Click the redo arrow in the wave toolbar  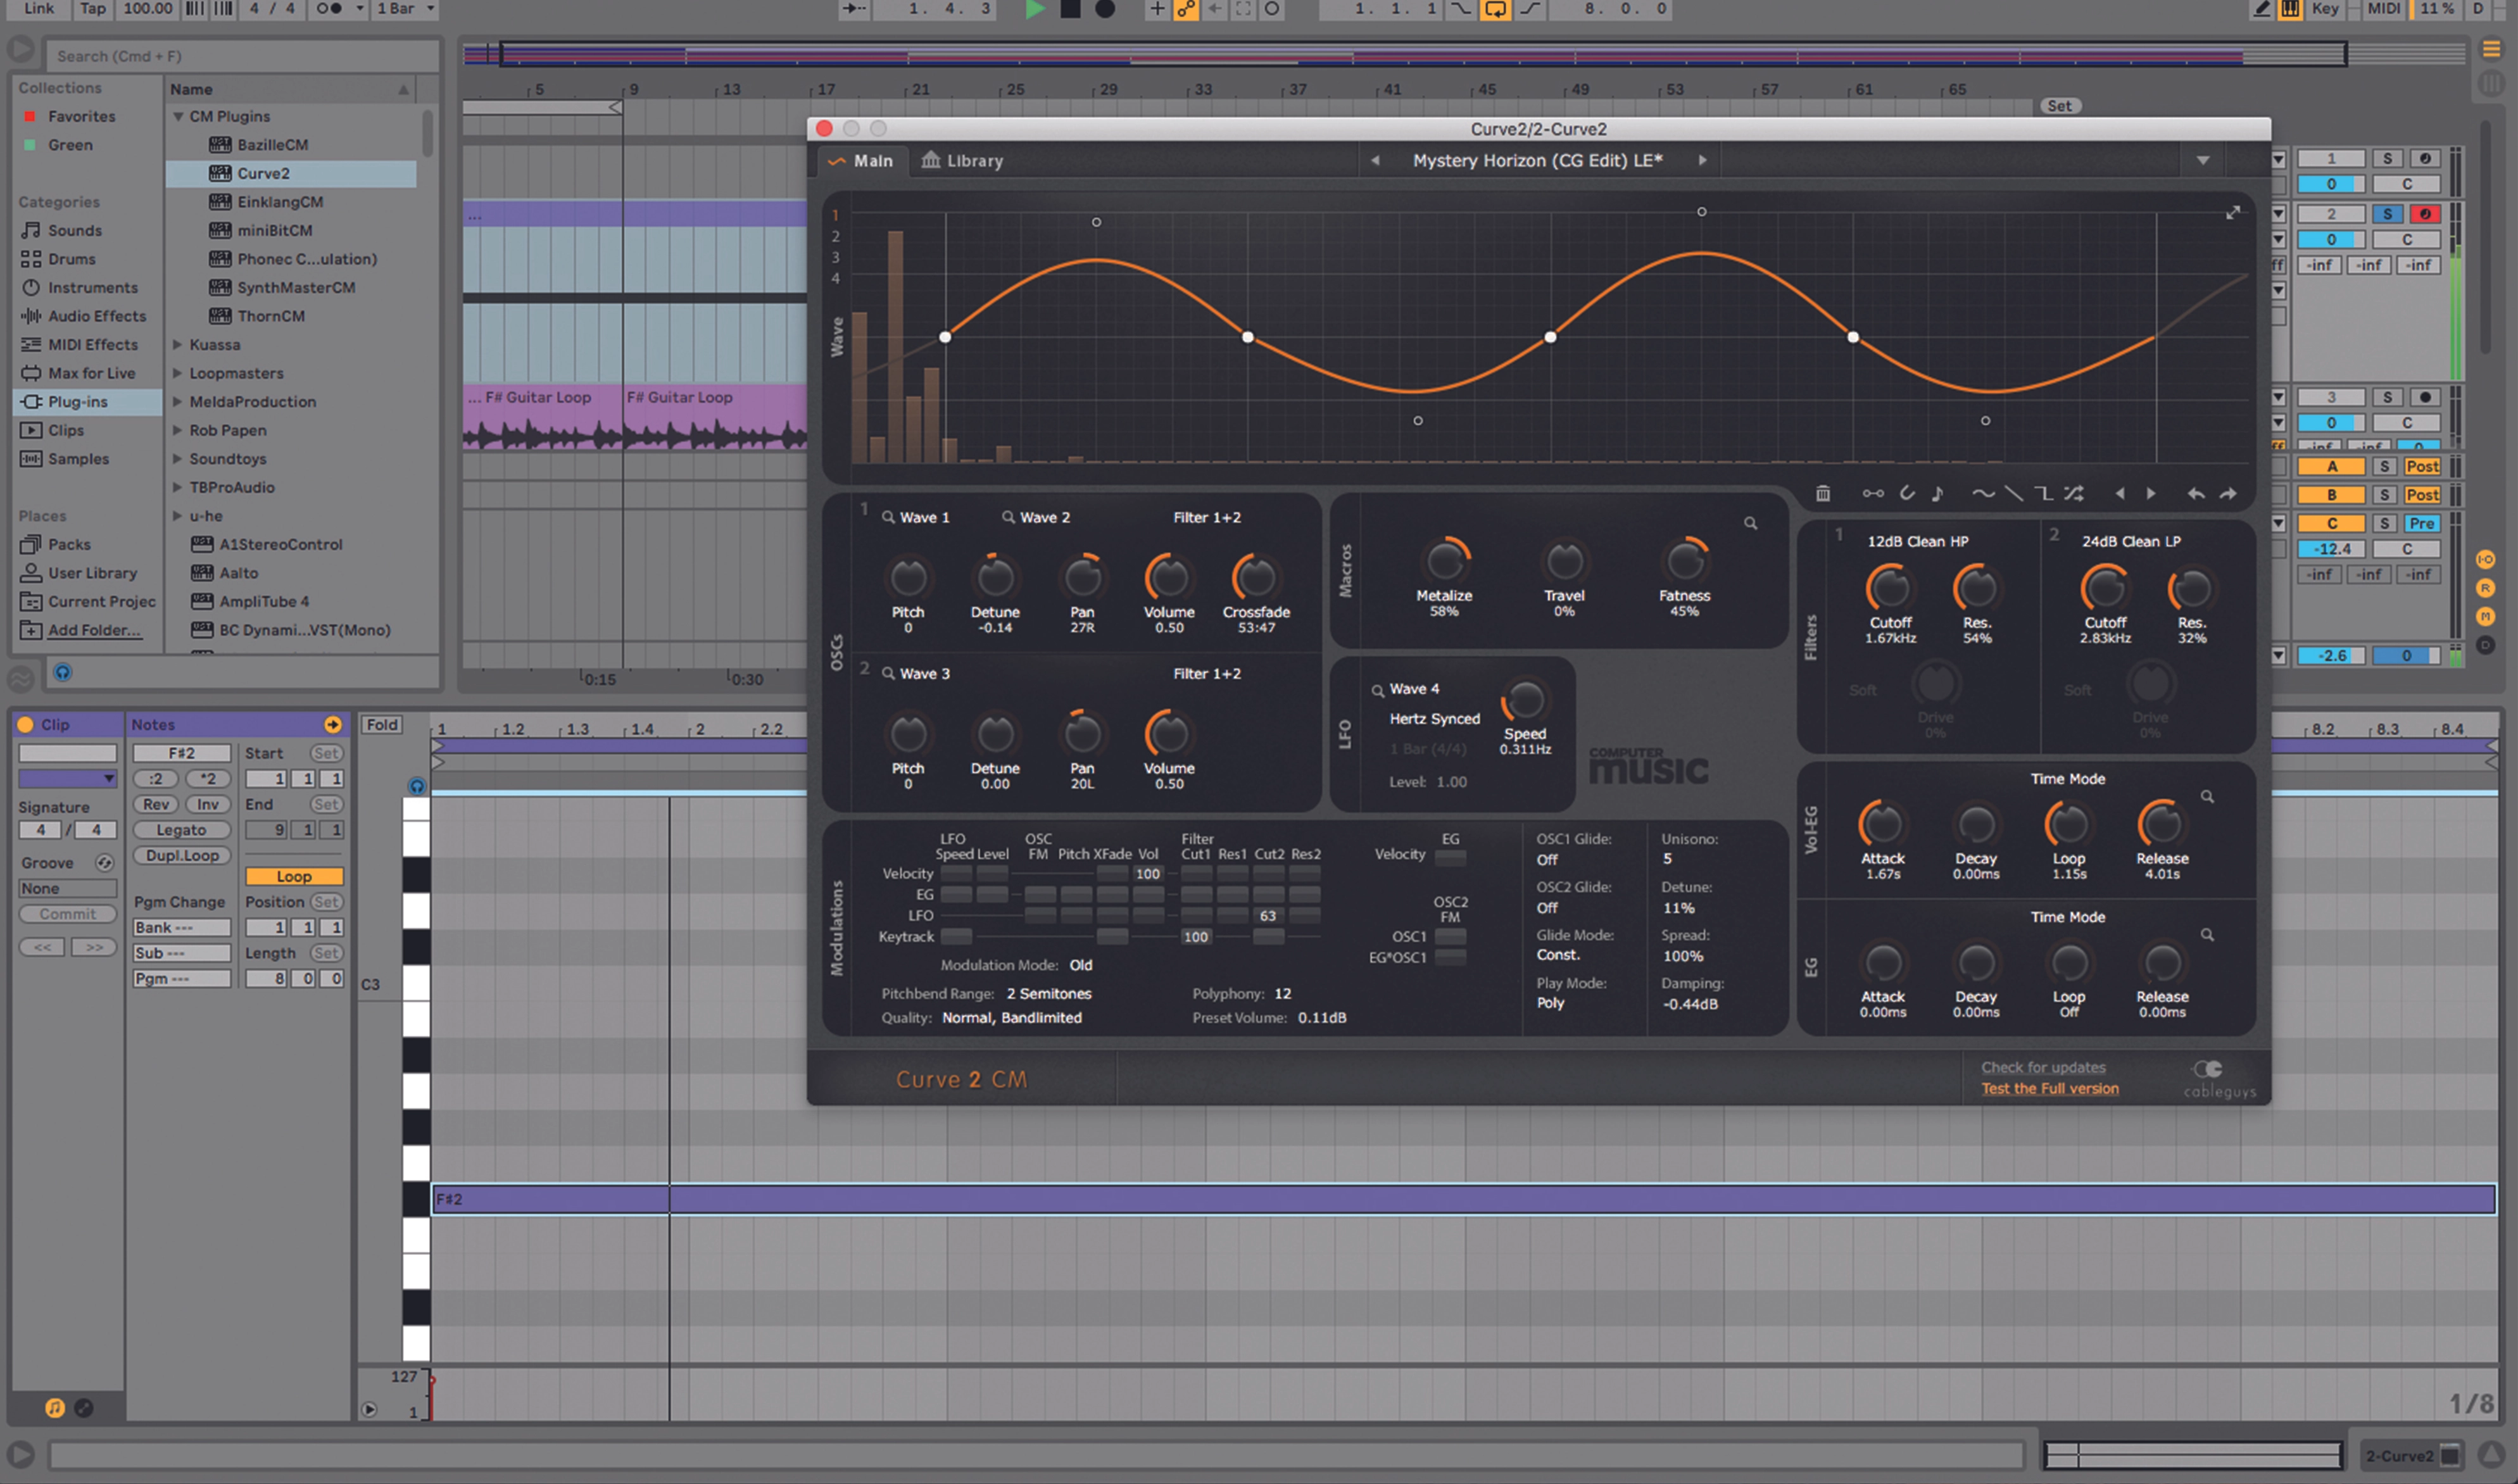(2228, 493)
